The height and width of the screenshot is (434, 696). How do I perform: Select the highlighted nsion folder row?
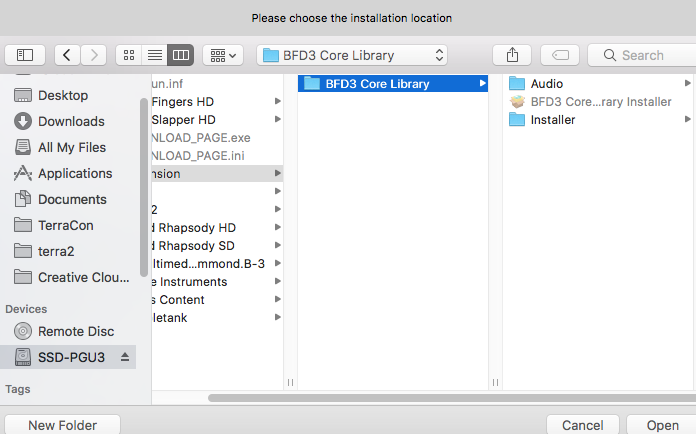[217, 174]
